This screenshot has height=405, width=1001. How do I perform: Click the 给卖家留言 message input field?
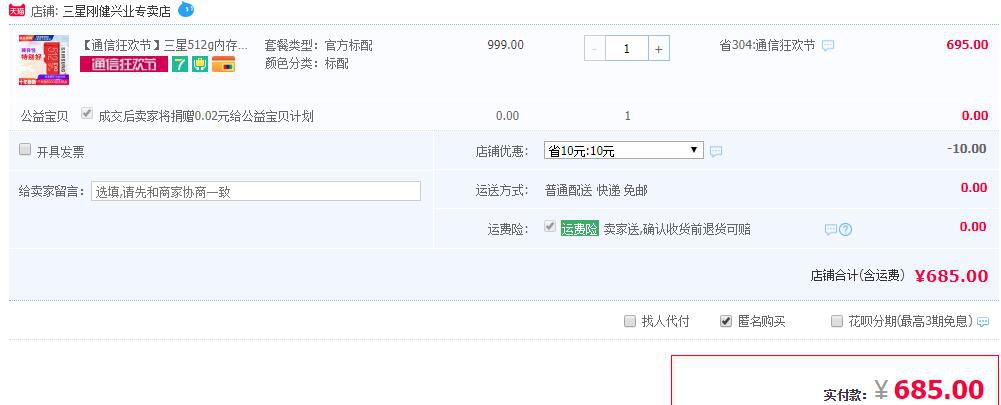click(x=256, y=191)
